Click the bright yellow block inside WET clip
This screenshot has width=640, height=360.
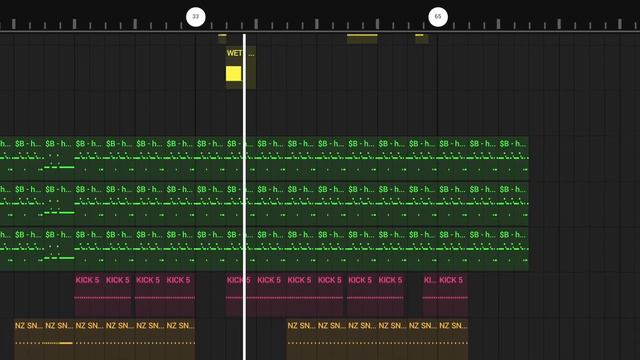pos(233,74)
